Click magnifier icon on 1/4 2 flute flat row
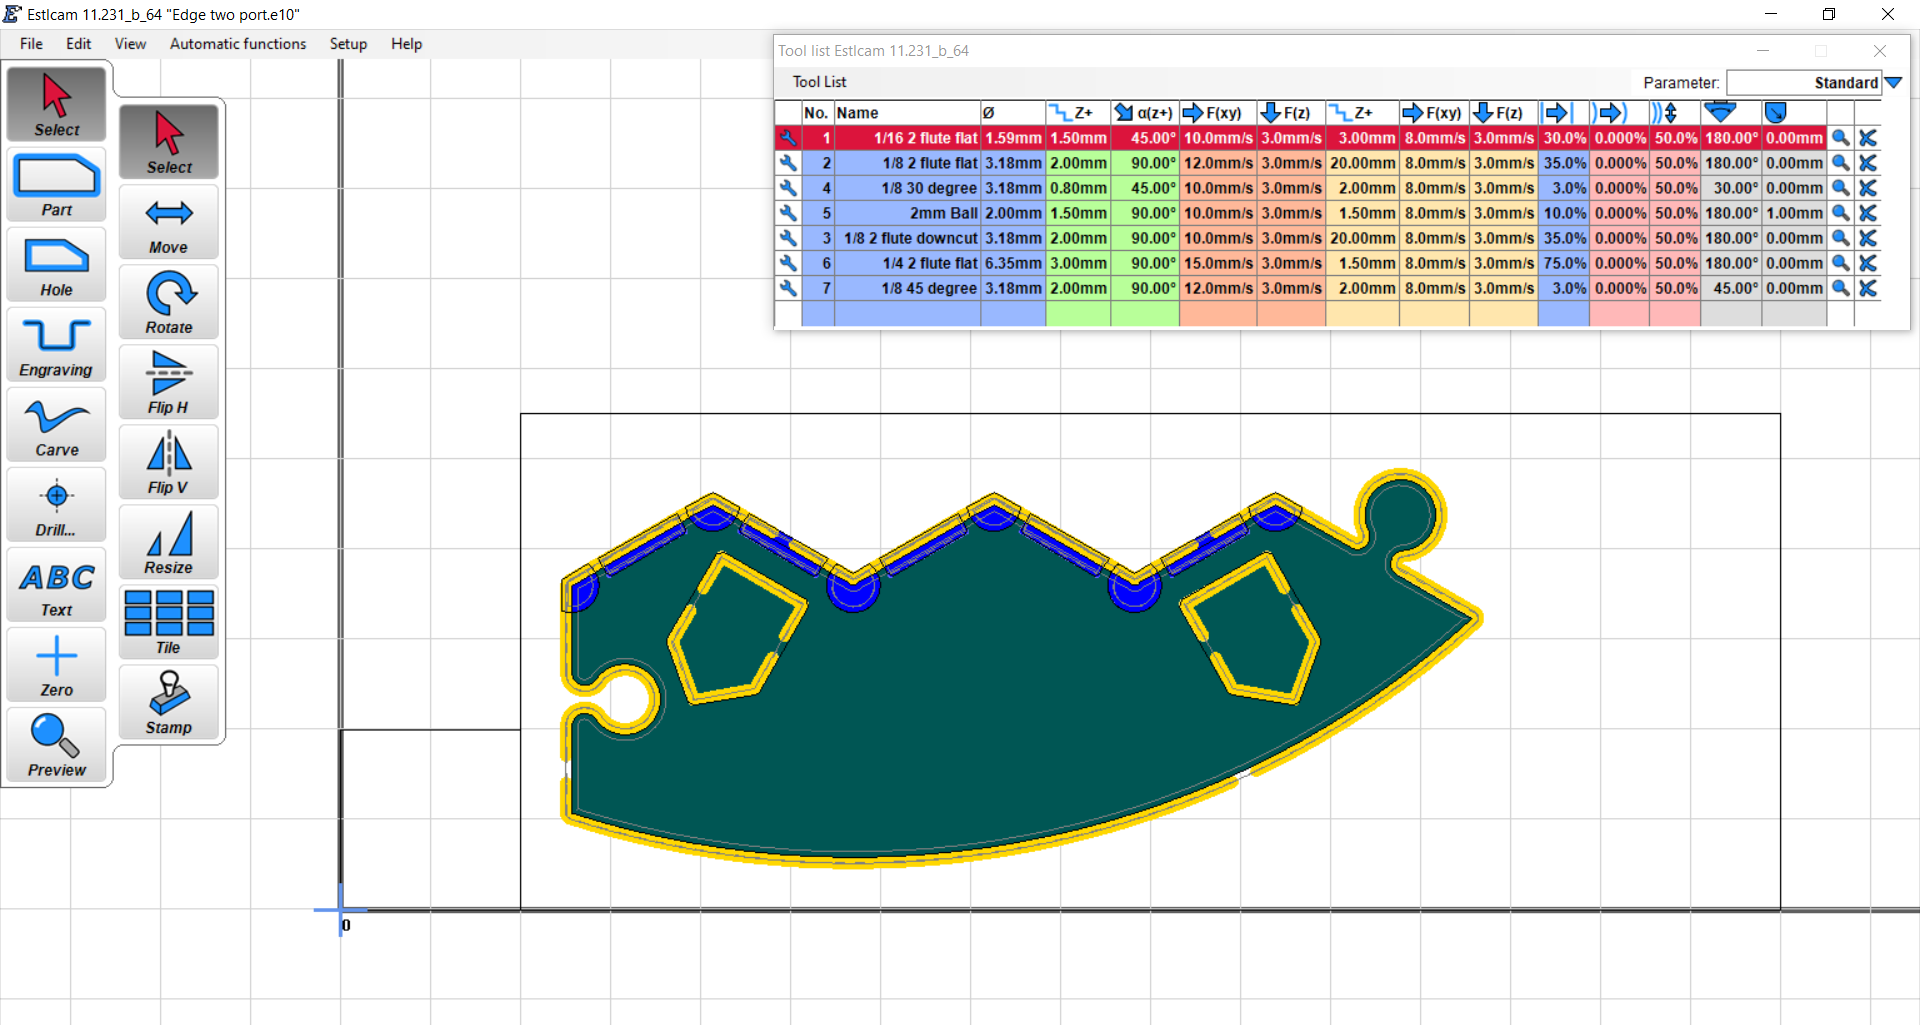Viewport: 1920px width, 1025px height. (1840, 263)
